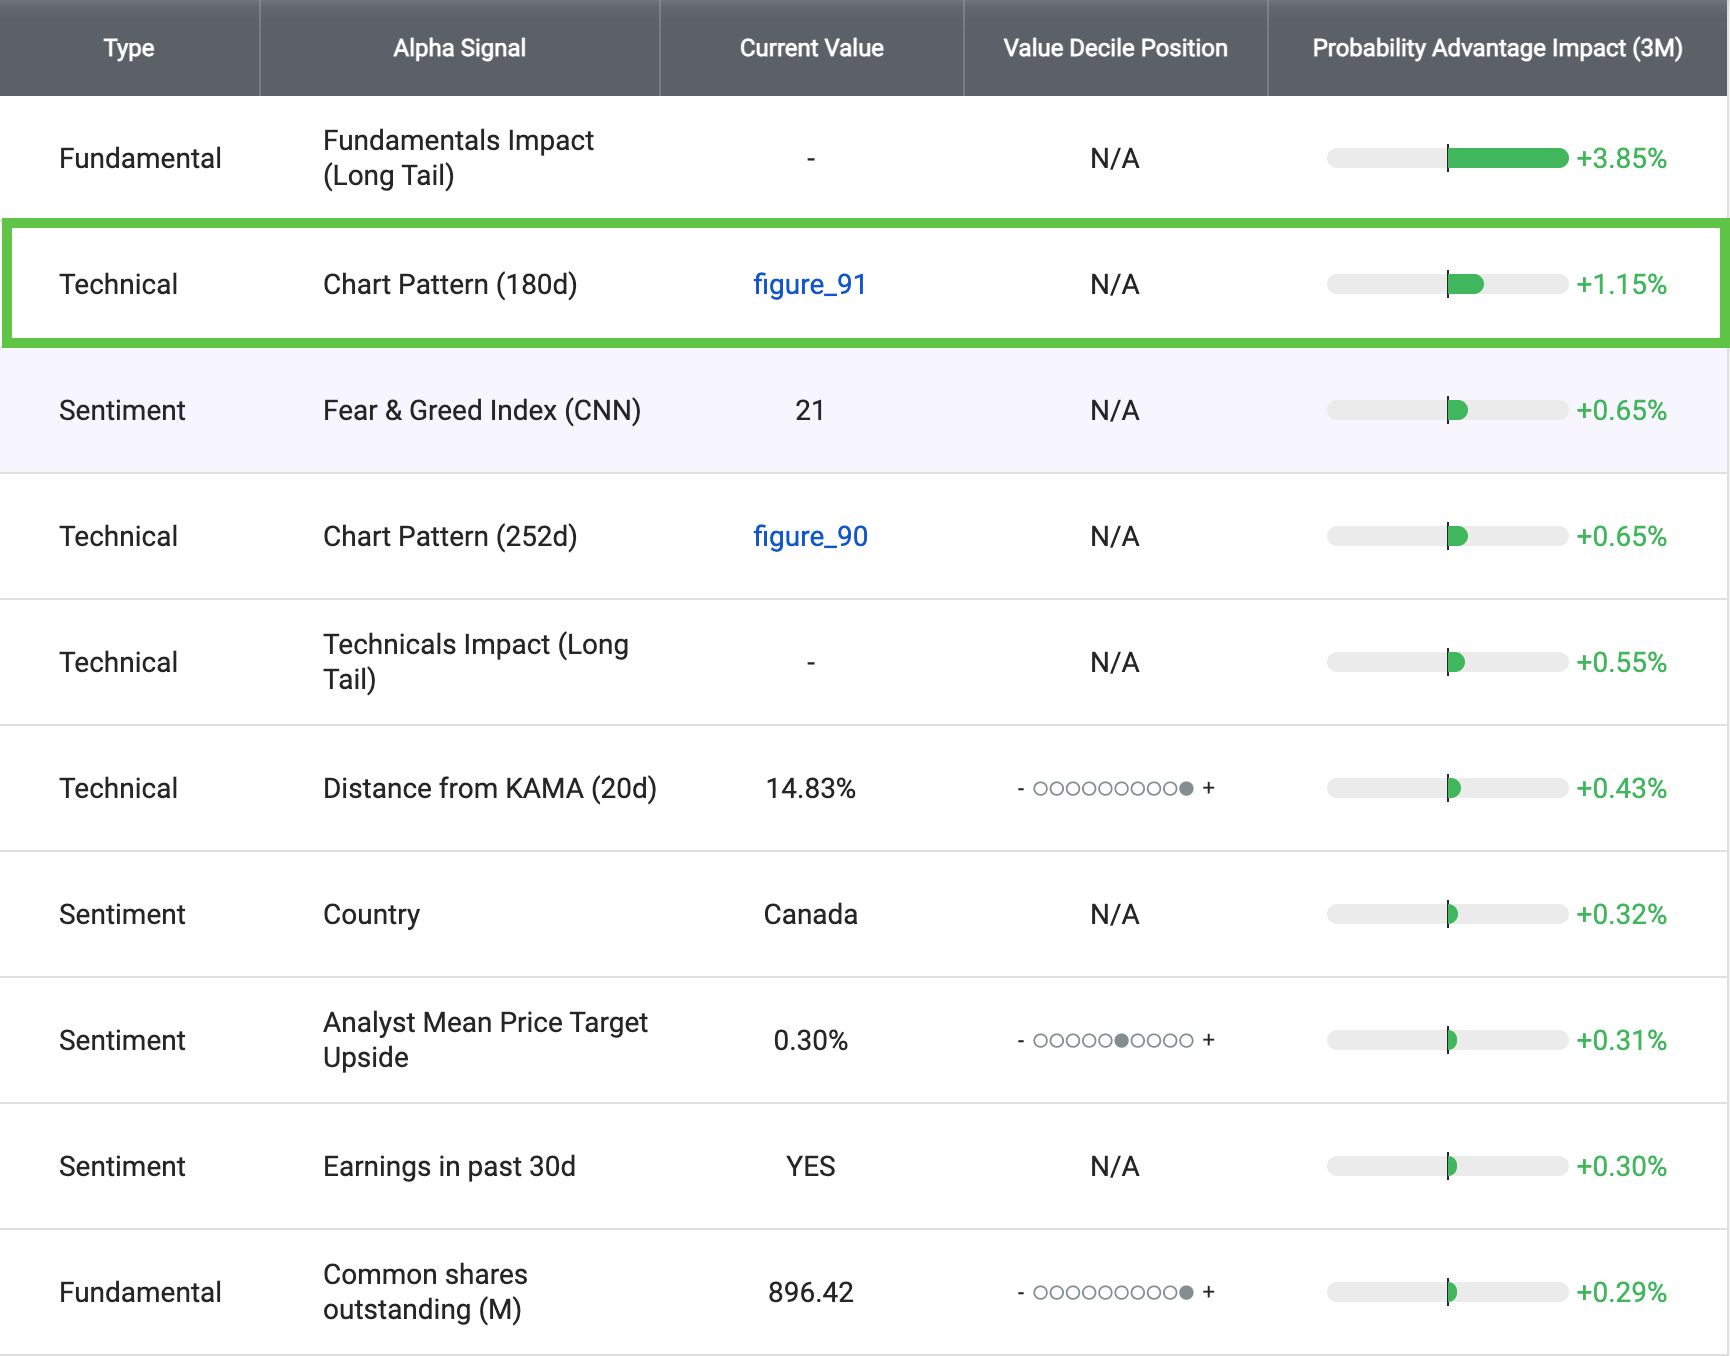This screenshot has height=1356, width=1730.
Task: Click the plus symbol beside KAMA decile dots
Action: 1211,788
